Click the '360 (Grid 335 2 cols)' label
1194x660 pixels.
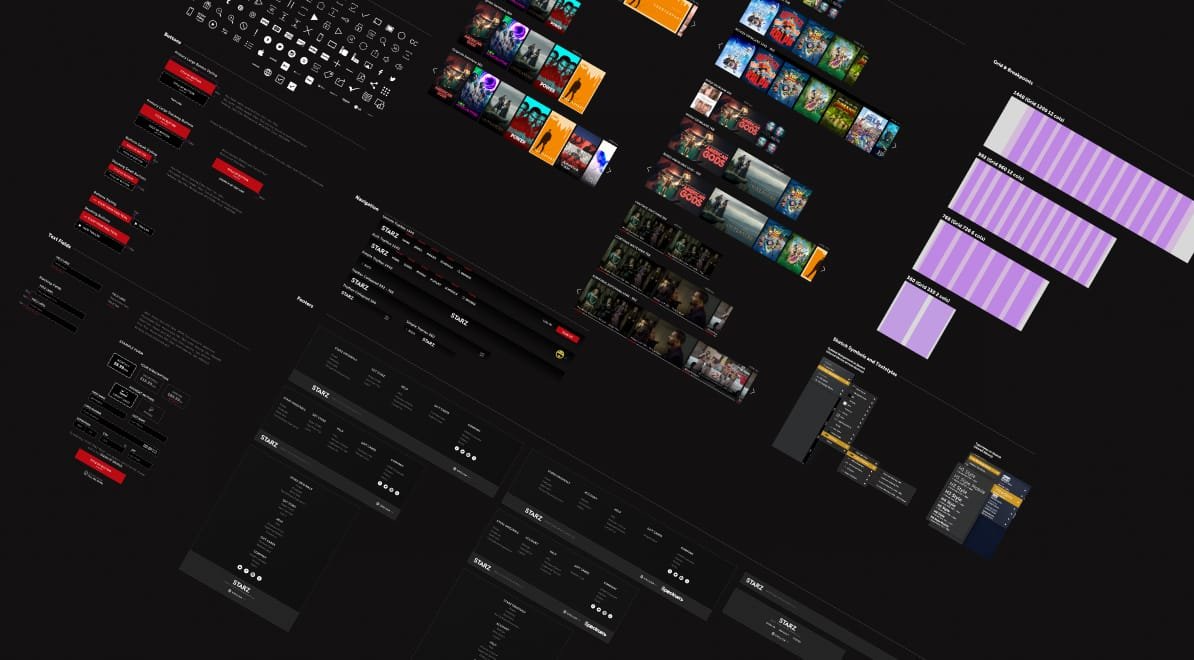pos(928,289)
